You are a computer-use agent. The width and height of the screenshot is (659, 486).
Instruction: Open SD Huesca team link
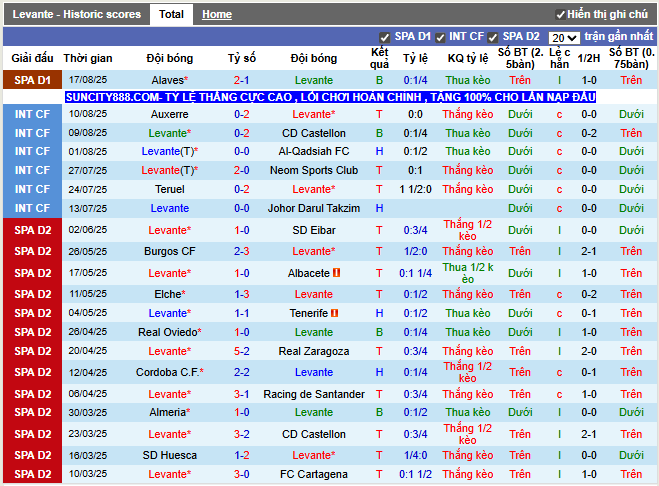coord(169,455)
